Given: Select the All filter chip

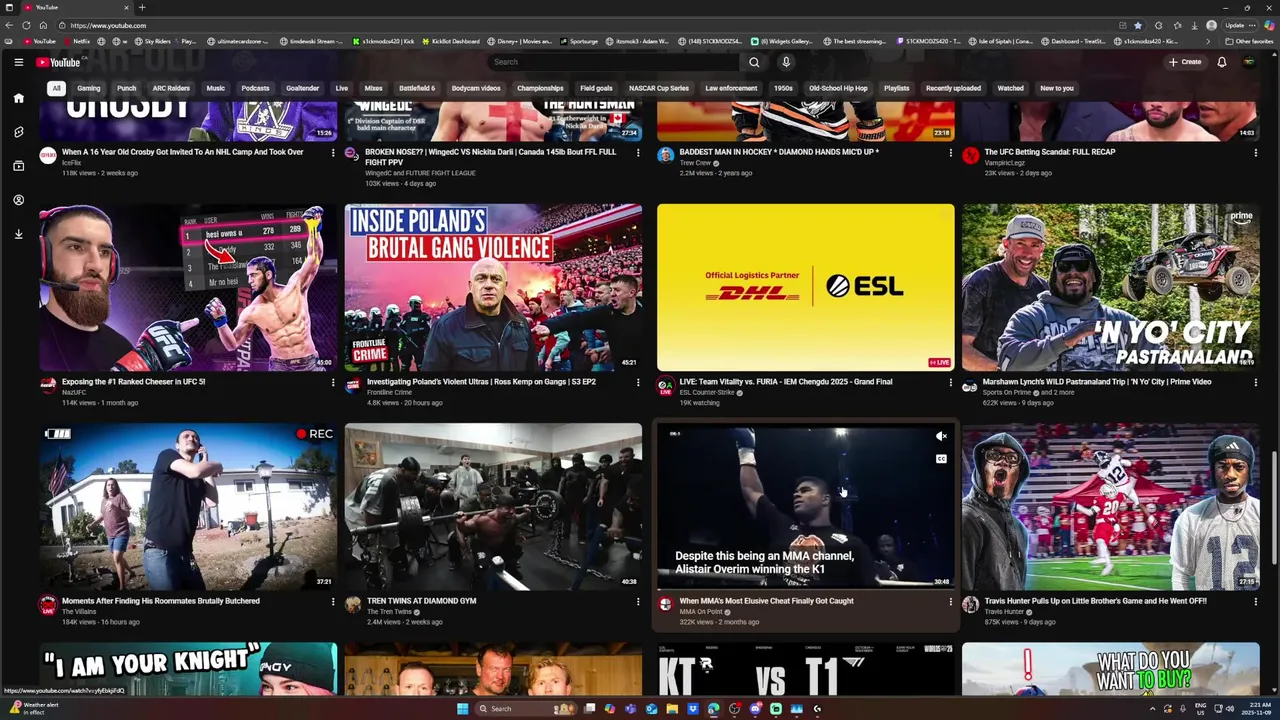Looking at the screenshot, I should (x=56, y=88).
